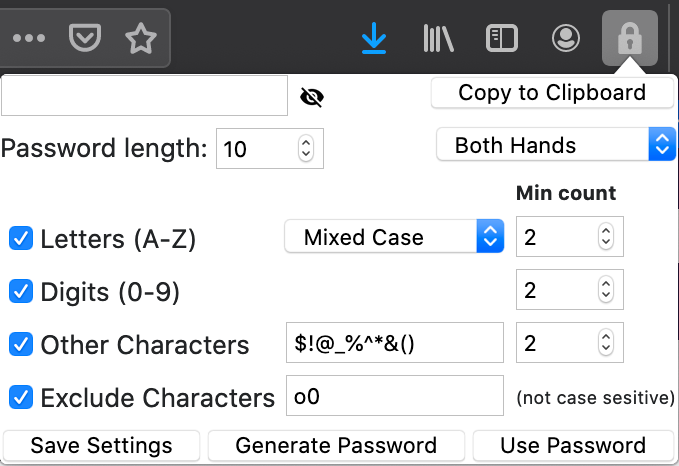Click the Save to Pocket icon
This screenshot has width=679, height=466.
tap(85, 39)
